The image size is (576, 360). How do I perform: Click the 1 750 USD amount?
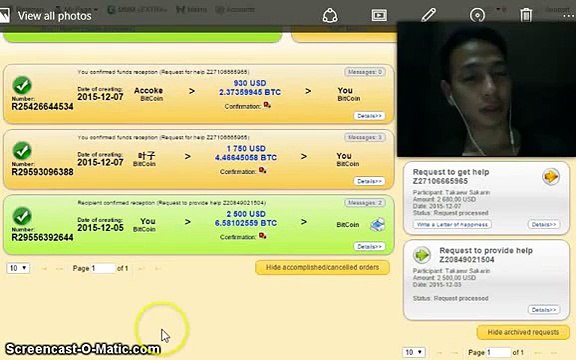coord(246,149)
